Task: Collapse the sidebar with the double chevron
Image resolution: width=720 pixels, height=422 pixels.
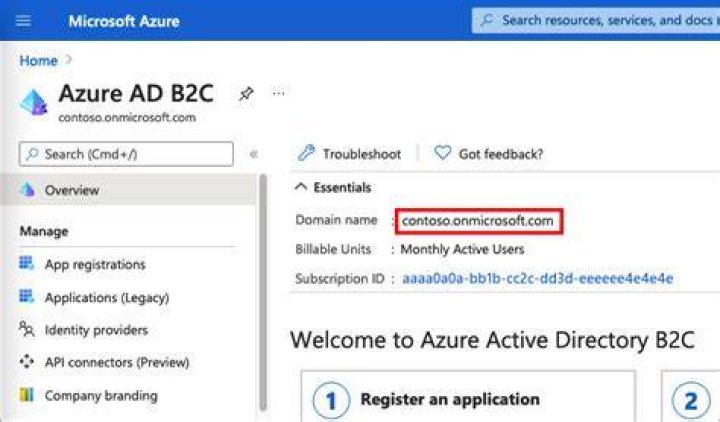Action: click(x=253, y=154)
